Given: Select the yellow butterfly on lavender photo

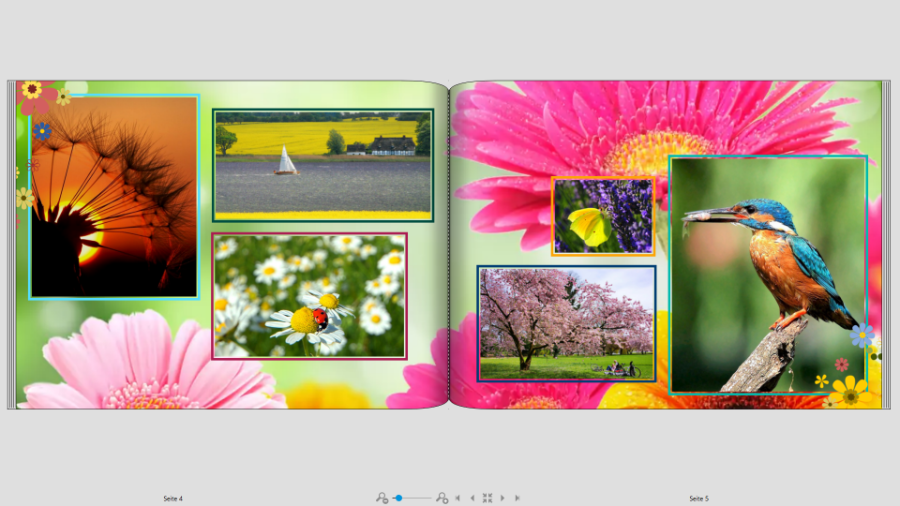Looking at the screenshot, I should (x=603, y=216).
